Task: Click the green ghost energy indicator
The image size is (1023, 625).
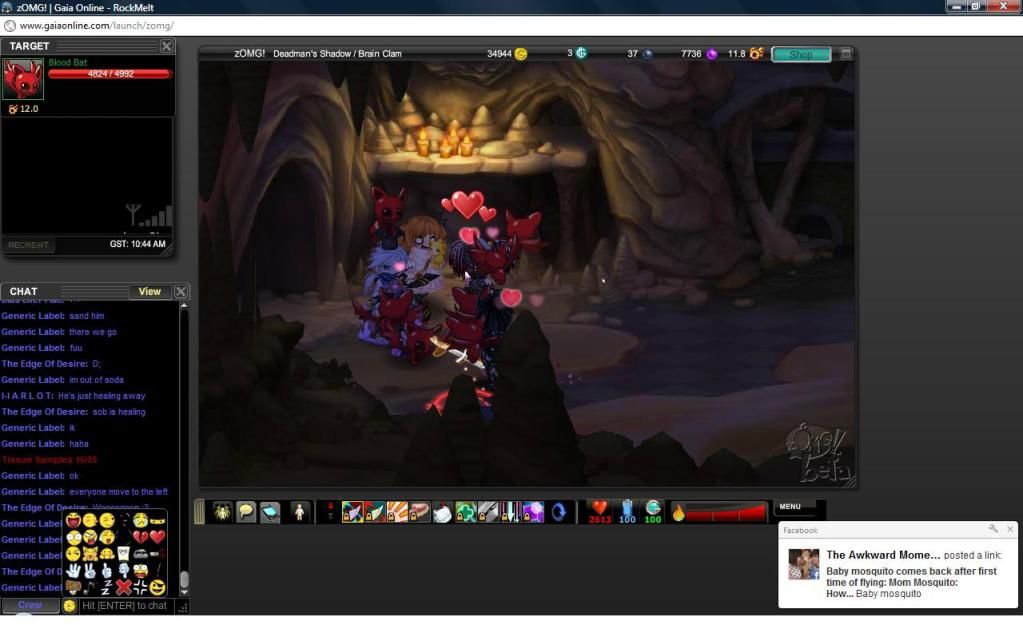Action: (x=652, y=508)
